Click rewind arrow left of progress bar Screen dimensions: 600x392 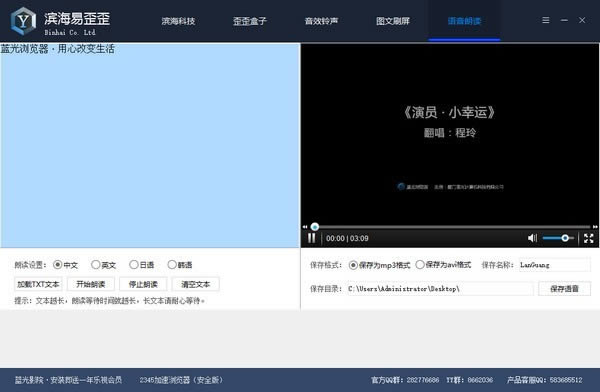[x=305, y=227]
